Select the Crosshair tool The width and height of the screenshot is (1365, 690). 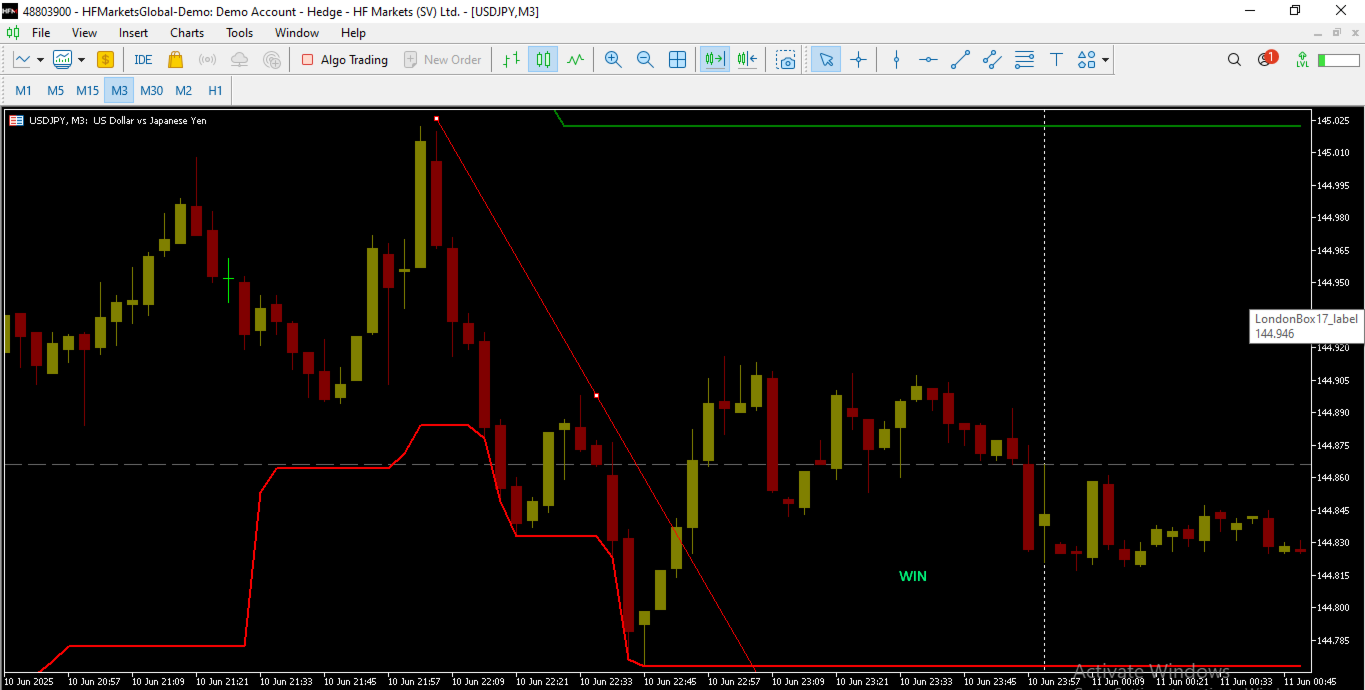tap(858, 59)
